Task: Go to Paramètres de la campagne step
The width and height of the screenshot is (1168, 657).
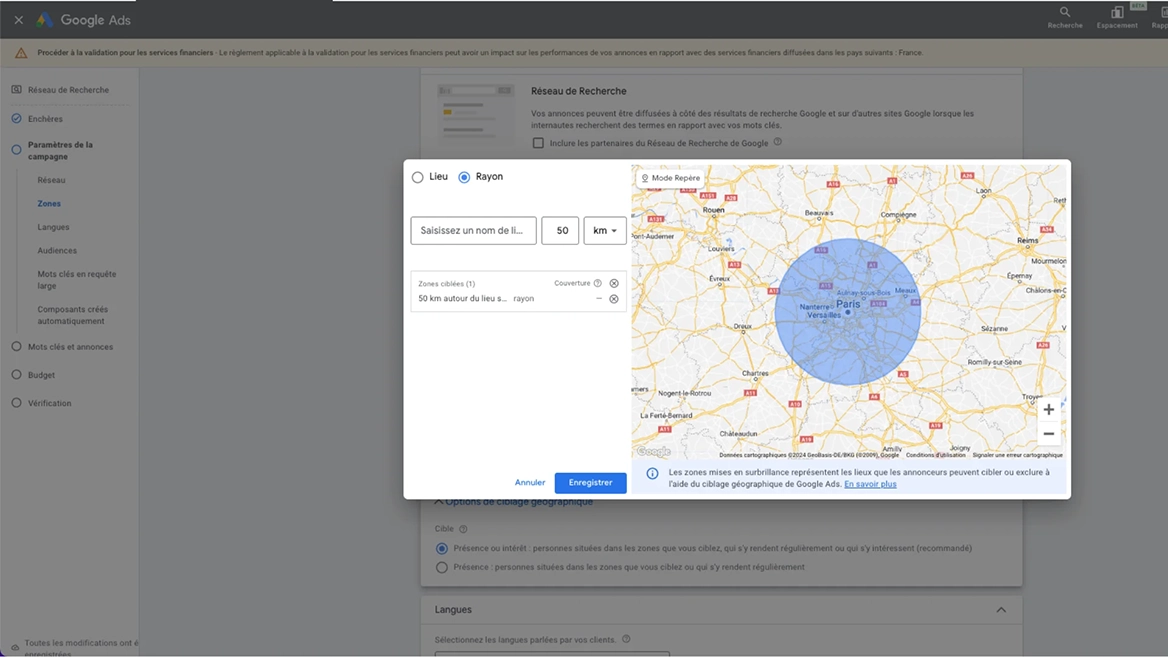Action: (x=60, y=150)
